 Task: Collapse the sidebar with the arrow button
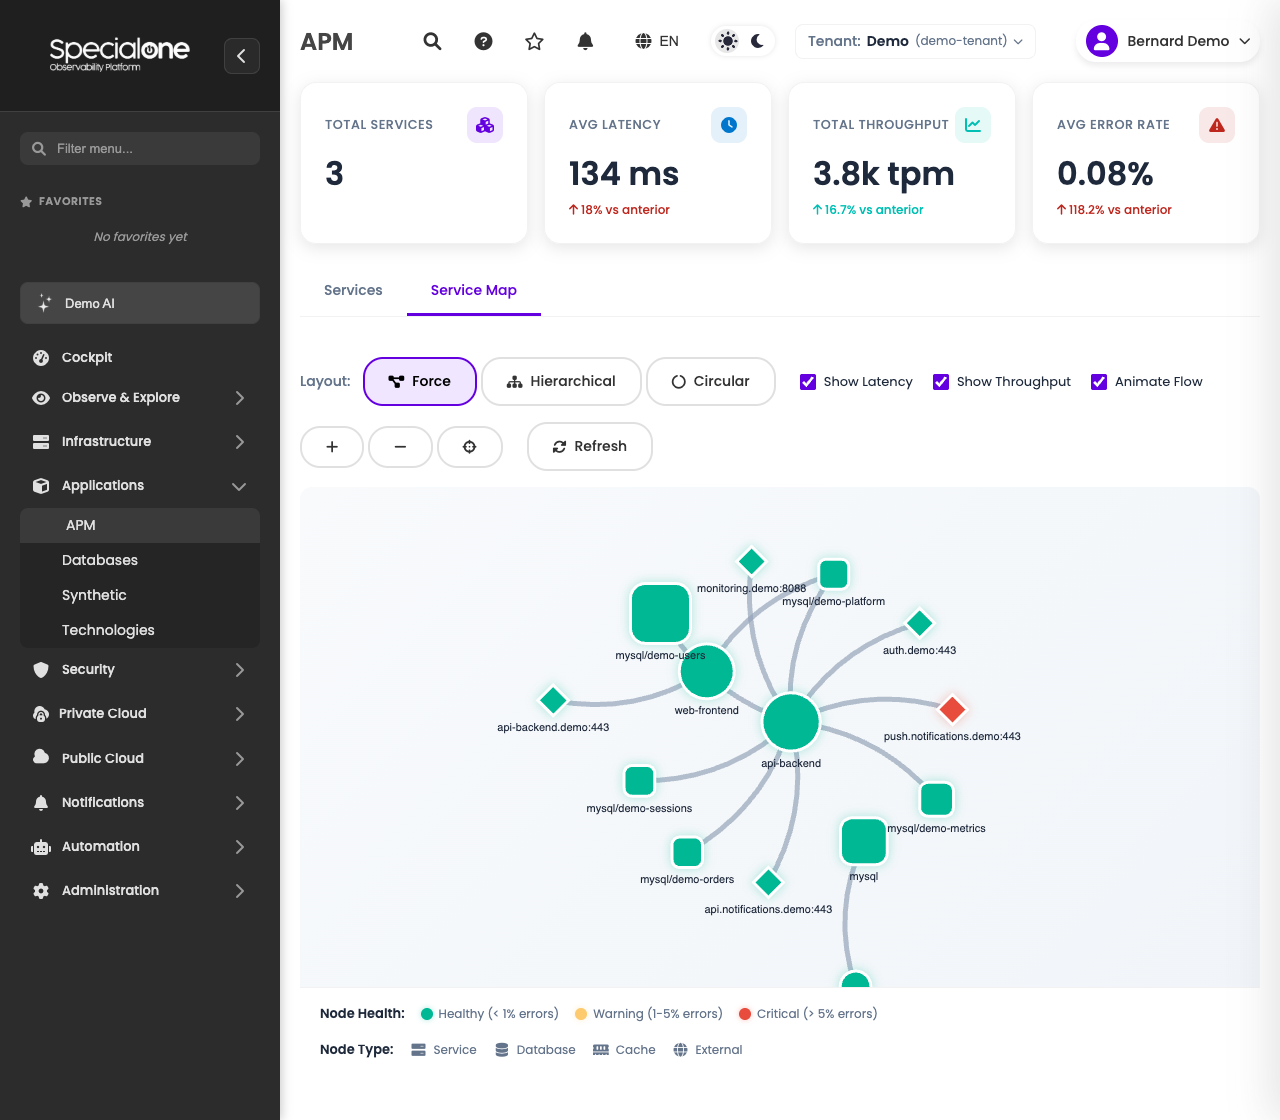[241, 56]
